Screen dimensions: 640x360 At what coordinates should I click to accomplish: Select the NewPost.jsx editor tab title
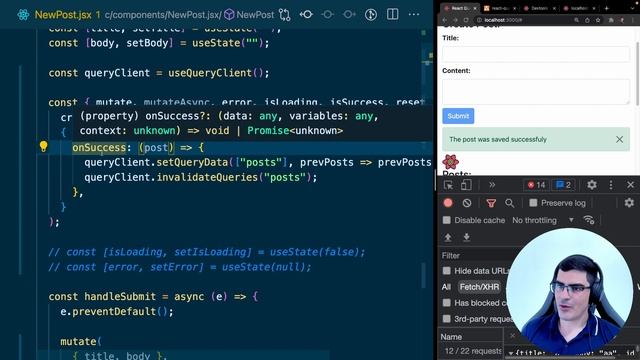tap(63, 15)
